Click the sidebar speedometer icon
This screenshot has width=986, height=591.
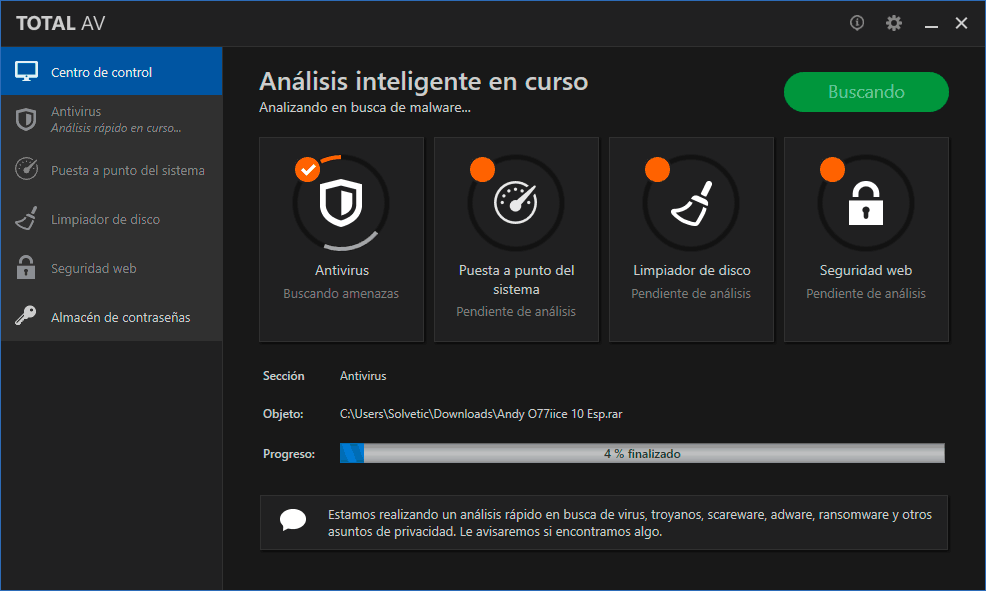(x=26, y=168)
